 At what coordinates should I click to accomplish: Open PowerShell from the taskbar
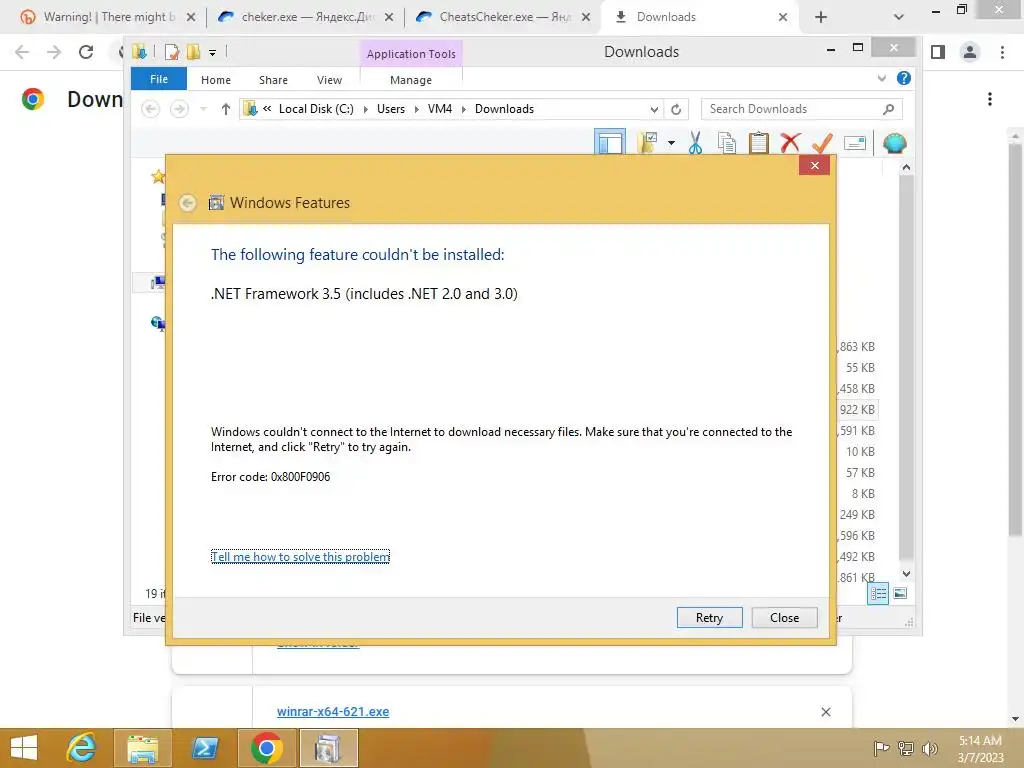(x=204, y=748)
